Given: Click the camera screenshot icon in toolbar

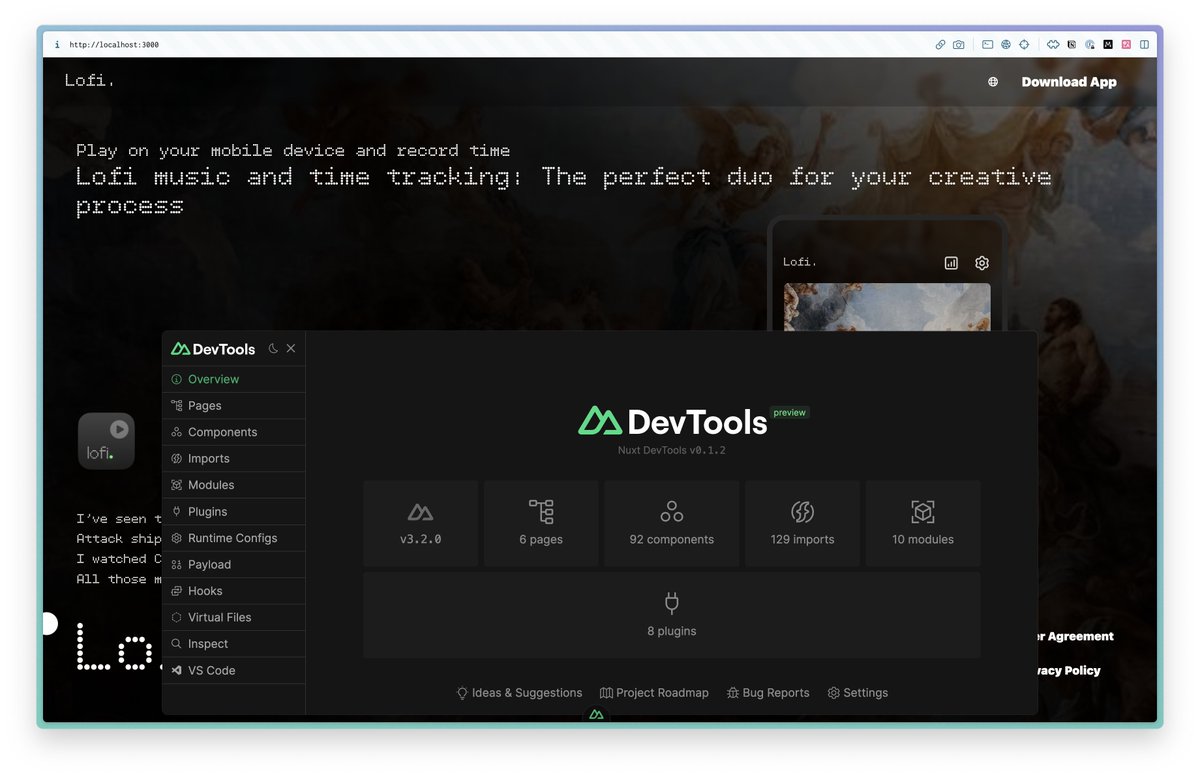Looking at the screenshot, I should (959, 45).
